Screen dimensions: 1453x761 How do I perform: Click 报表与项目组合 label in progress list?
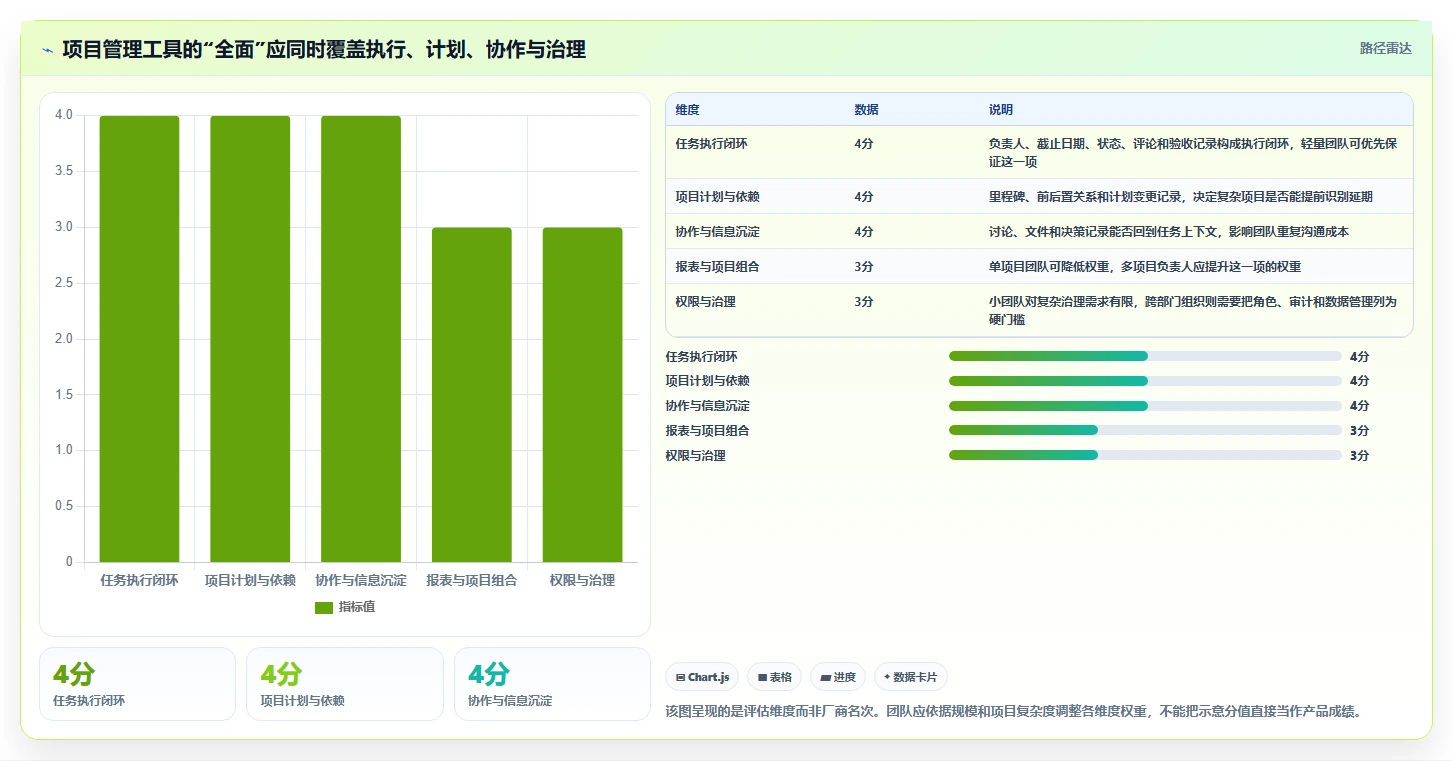click(708, 431)
